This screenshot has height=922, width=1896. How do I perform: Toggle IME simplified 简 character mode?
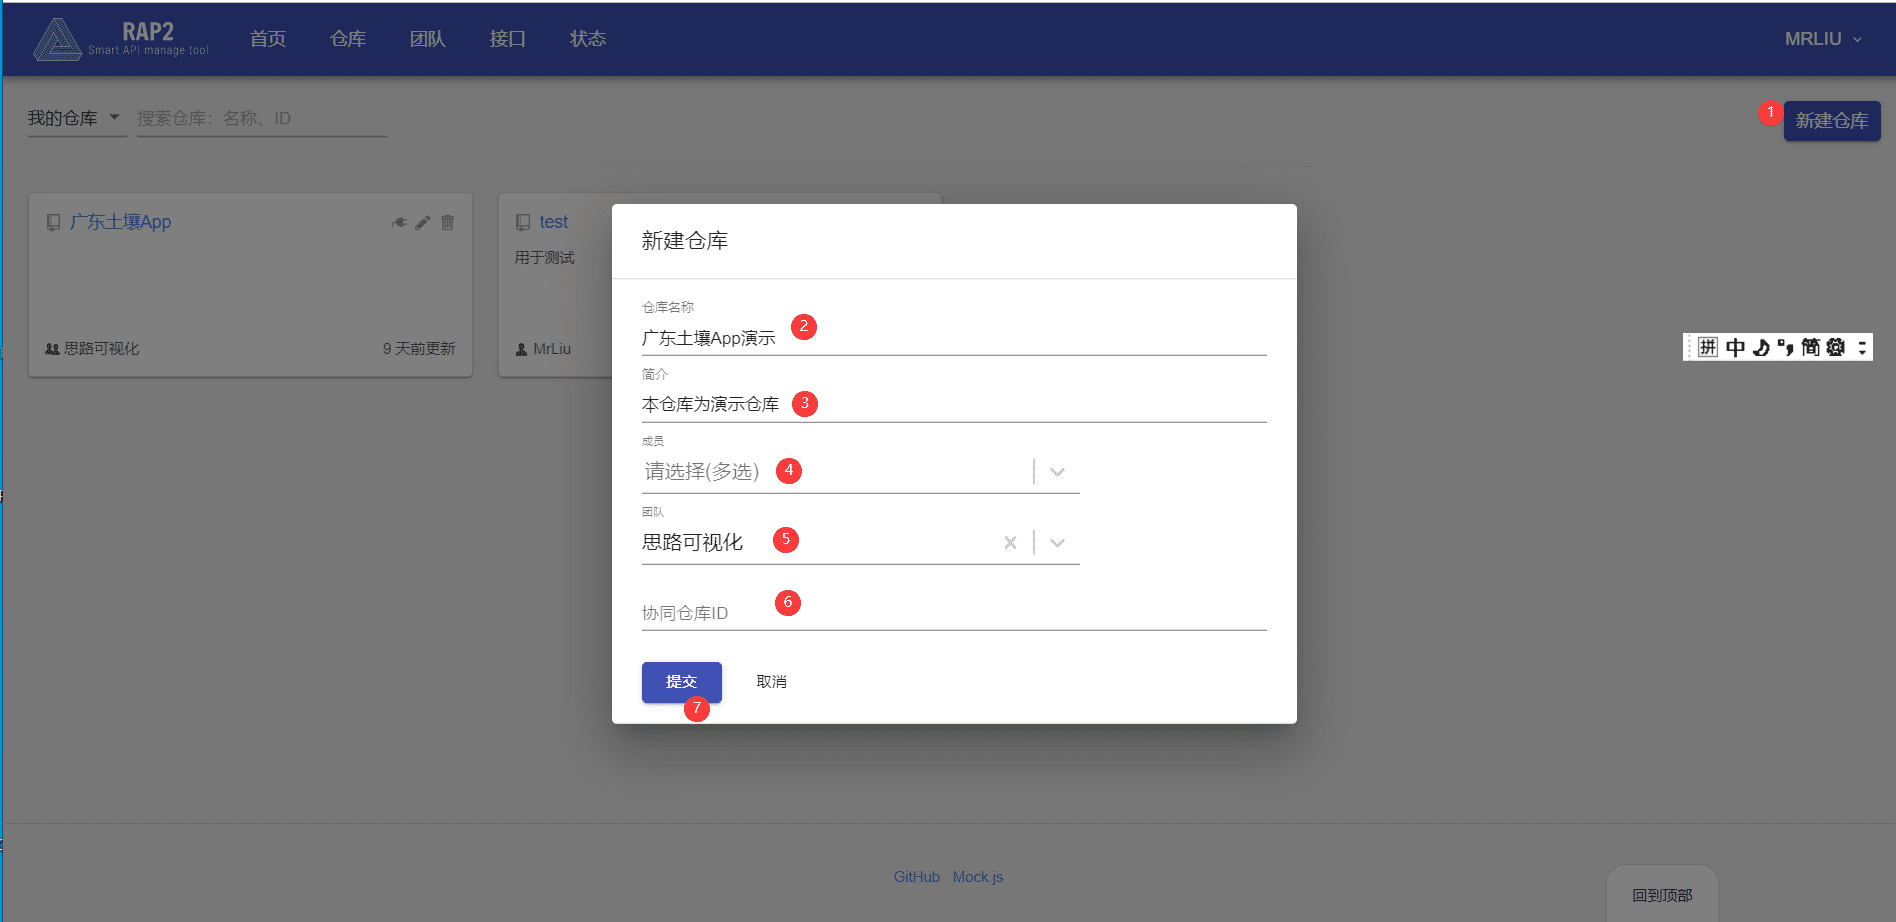[1810, 347]
